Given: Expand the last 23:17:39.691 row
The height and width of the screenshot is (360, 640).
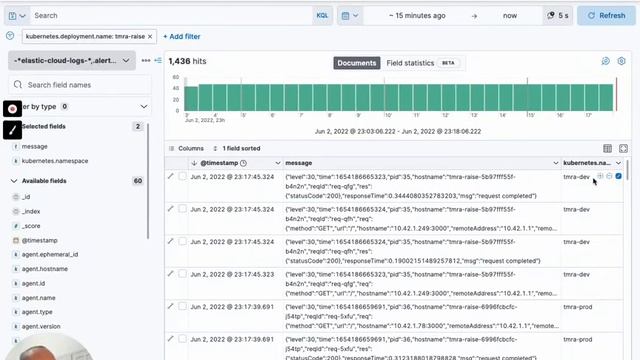Looking at the screenshot, I should click(x=171, y=339).
